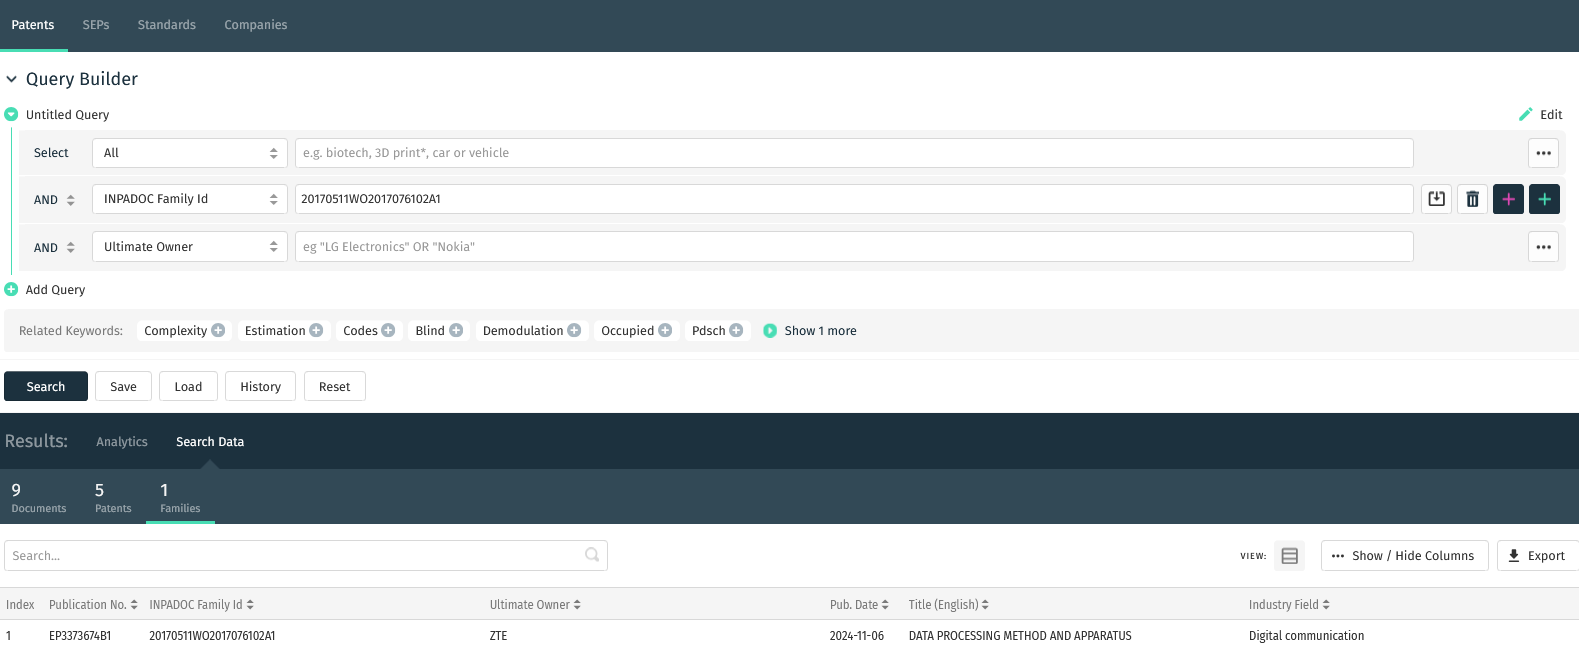Open the INPADOC Family Id field dropdown
The width and height of the screenshot is (1579, 650).
click(x=190, y=199)
